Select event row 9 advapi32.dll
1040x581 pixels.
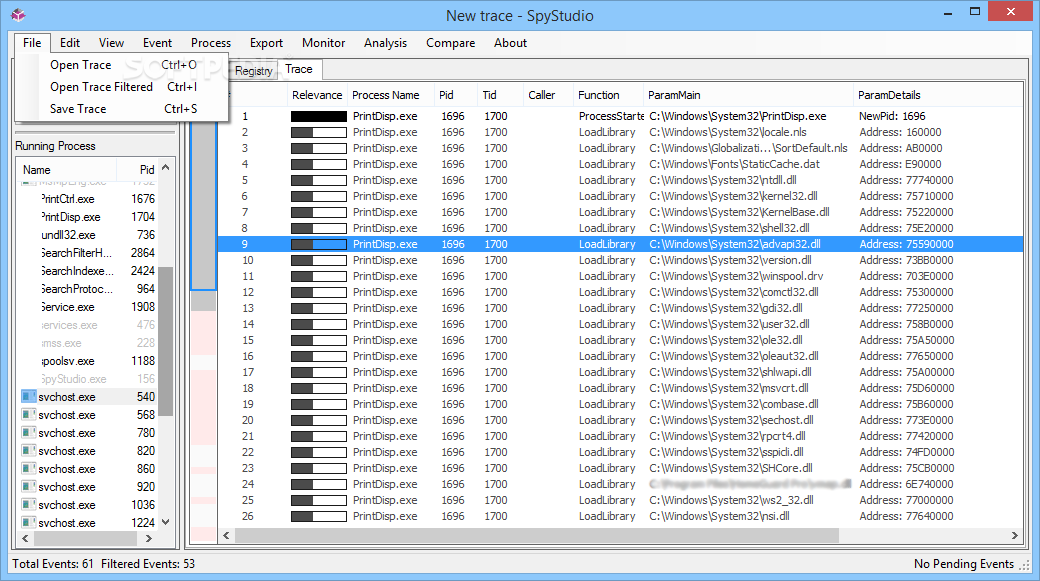click(621, 244)
